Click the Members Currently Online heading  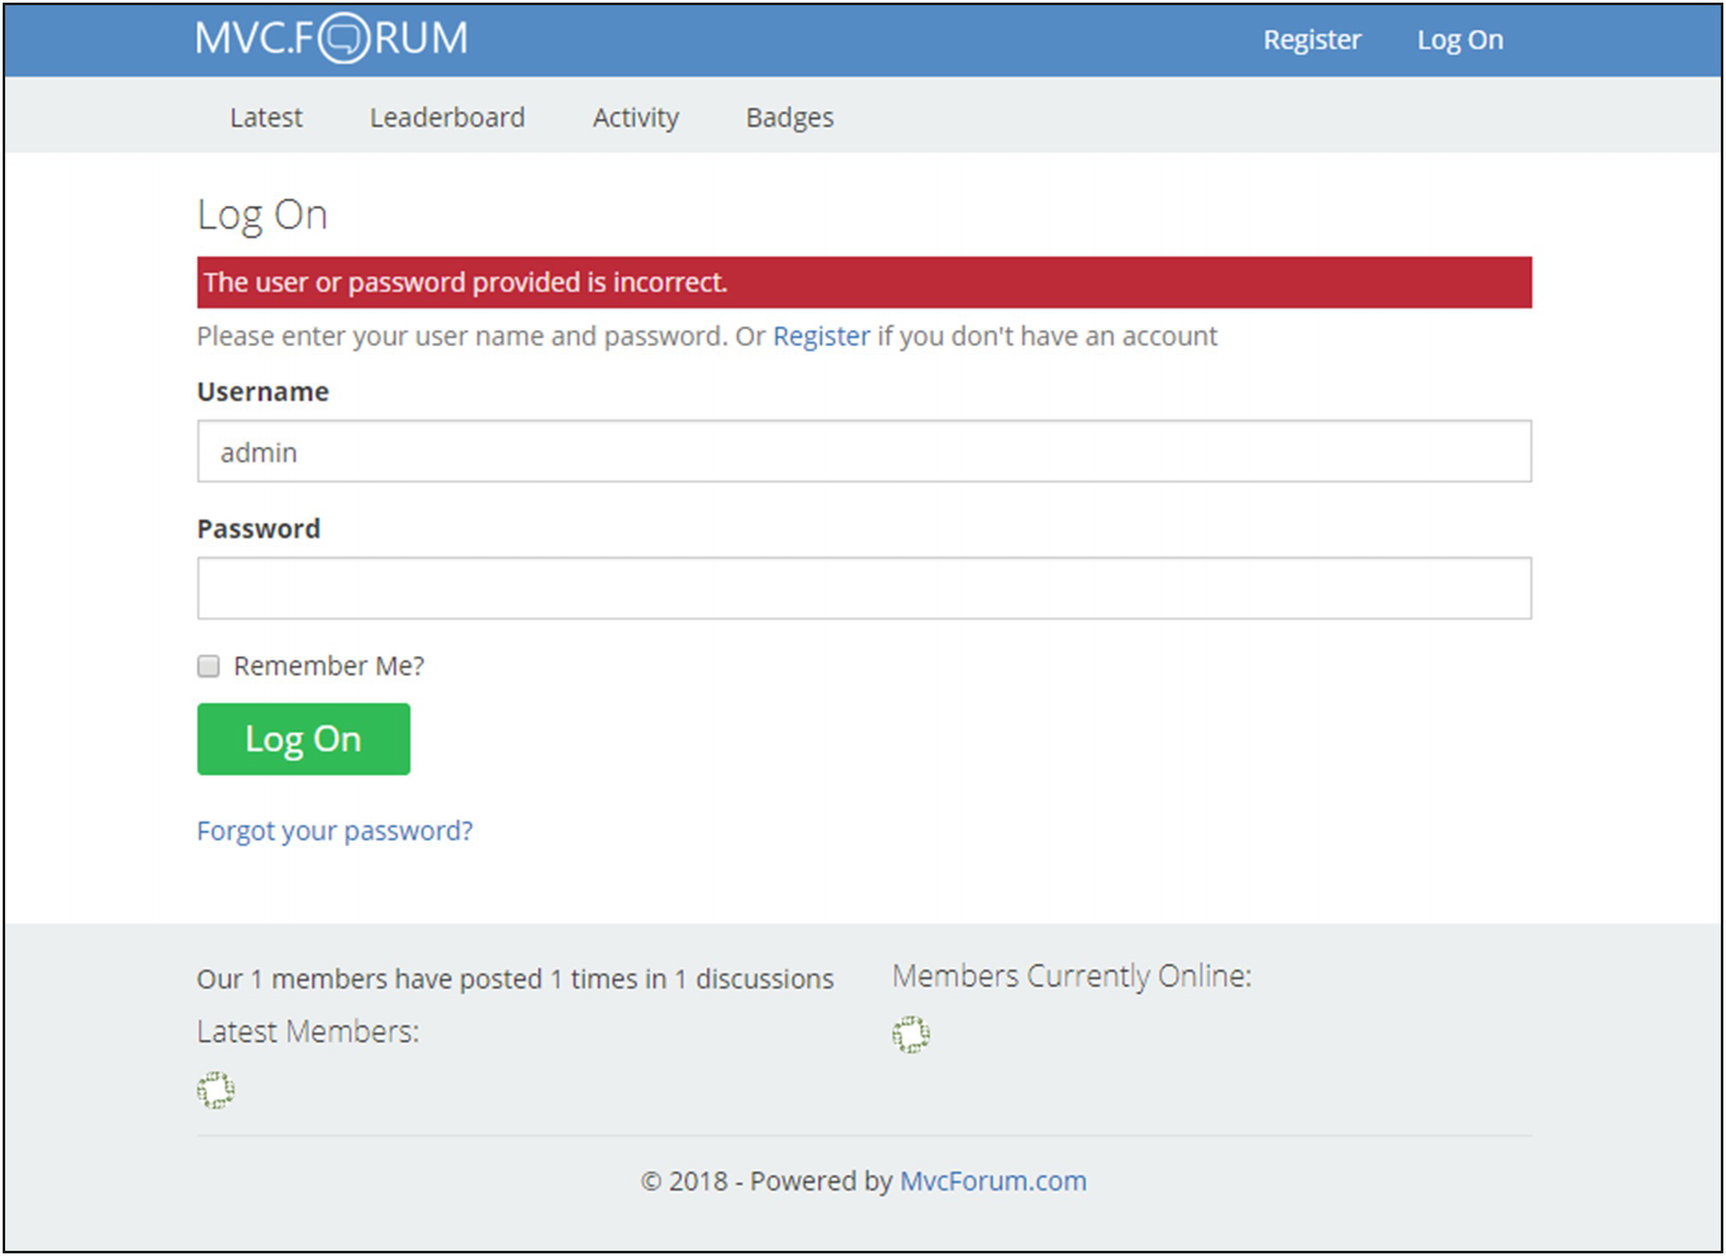click(x=1072, y=976)
